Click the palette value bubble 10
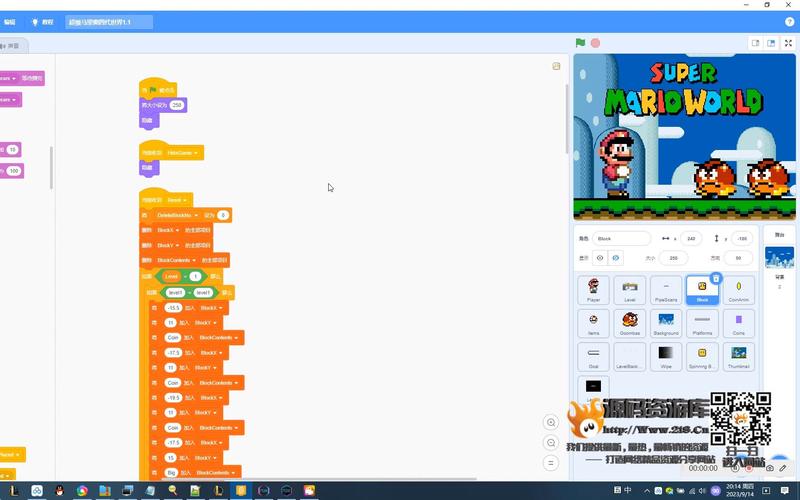This screenshot has height=500, width=800. 13,149
